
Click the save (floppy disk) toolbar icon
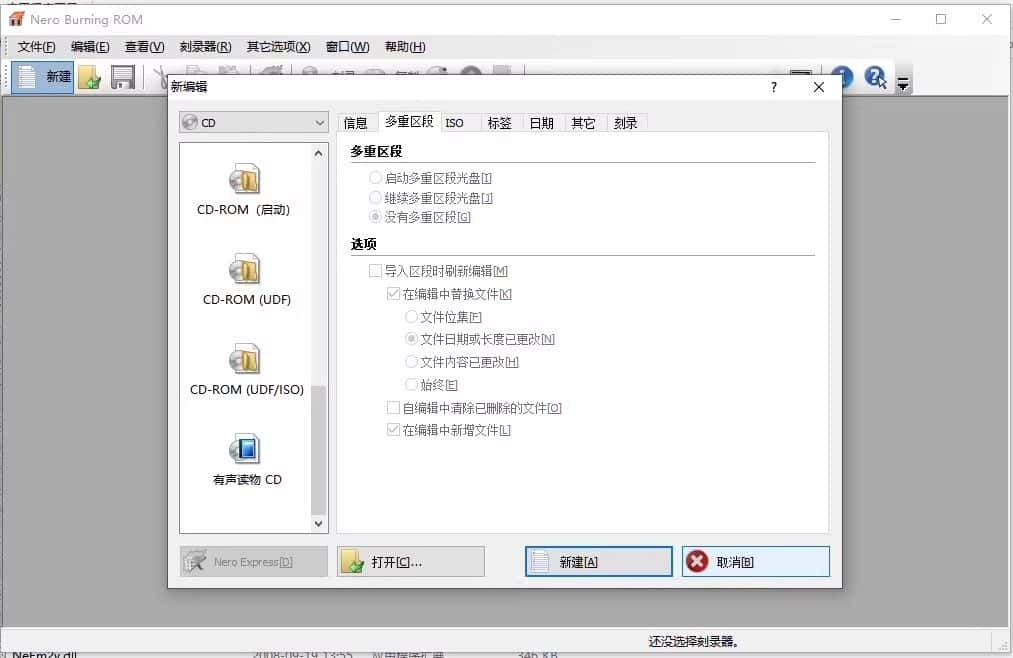123,77
